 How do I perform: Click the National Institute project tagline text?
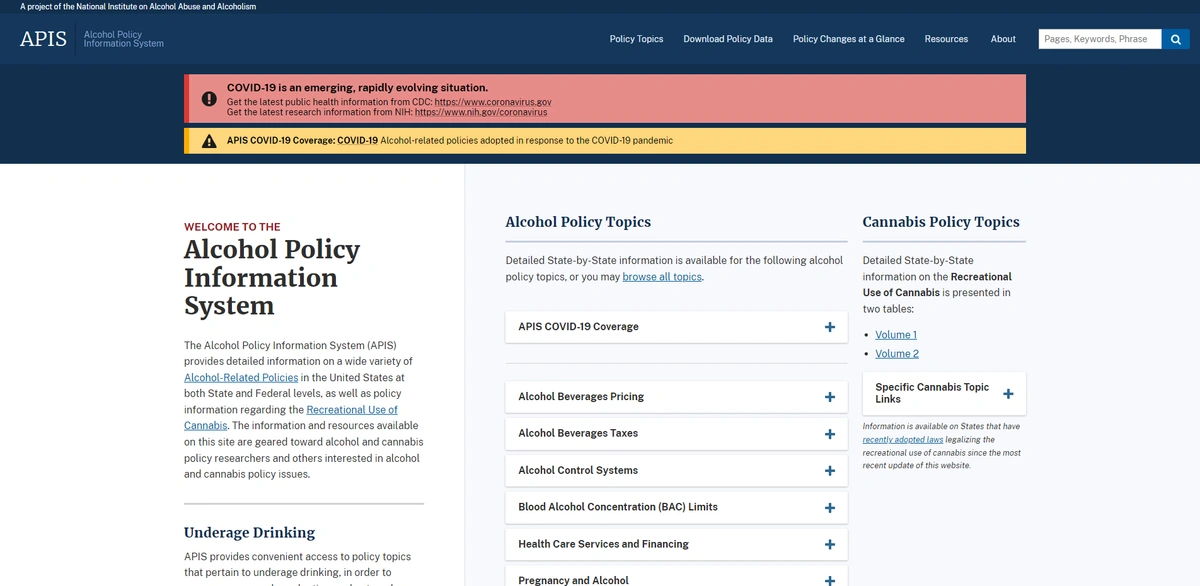coord(138,6)
